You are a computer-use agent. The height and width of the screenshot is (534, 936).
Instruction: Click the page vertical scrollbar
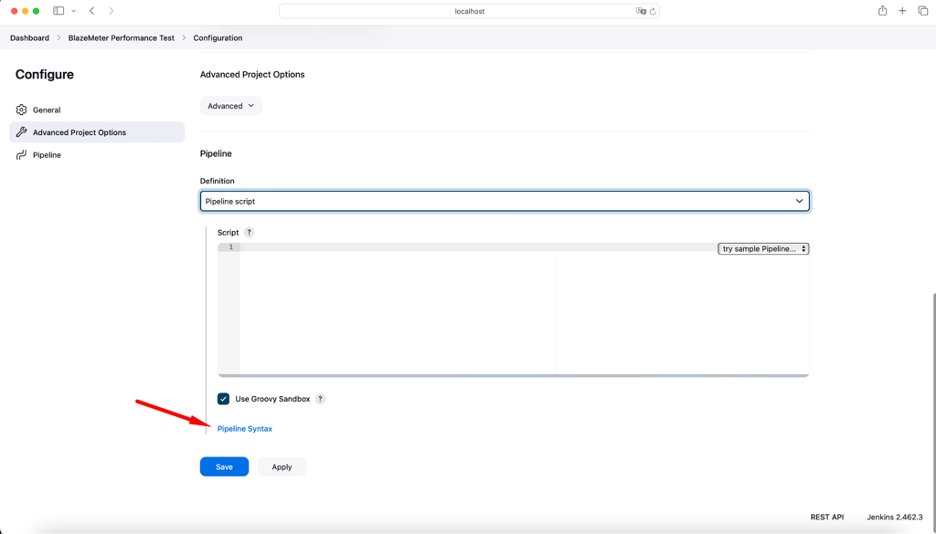point(932,412)
